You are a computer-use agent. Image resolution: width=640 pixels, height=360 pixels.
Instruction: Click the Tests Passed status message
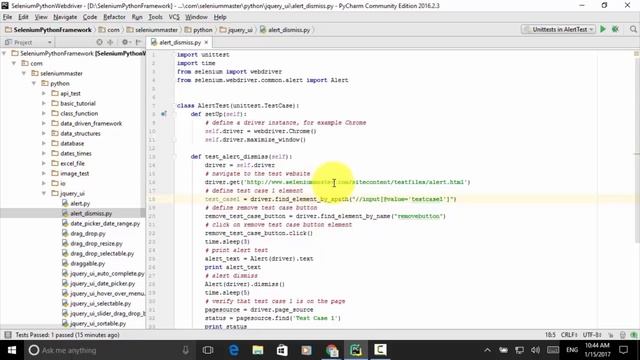coord(67,335)
